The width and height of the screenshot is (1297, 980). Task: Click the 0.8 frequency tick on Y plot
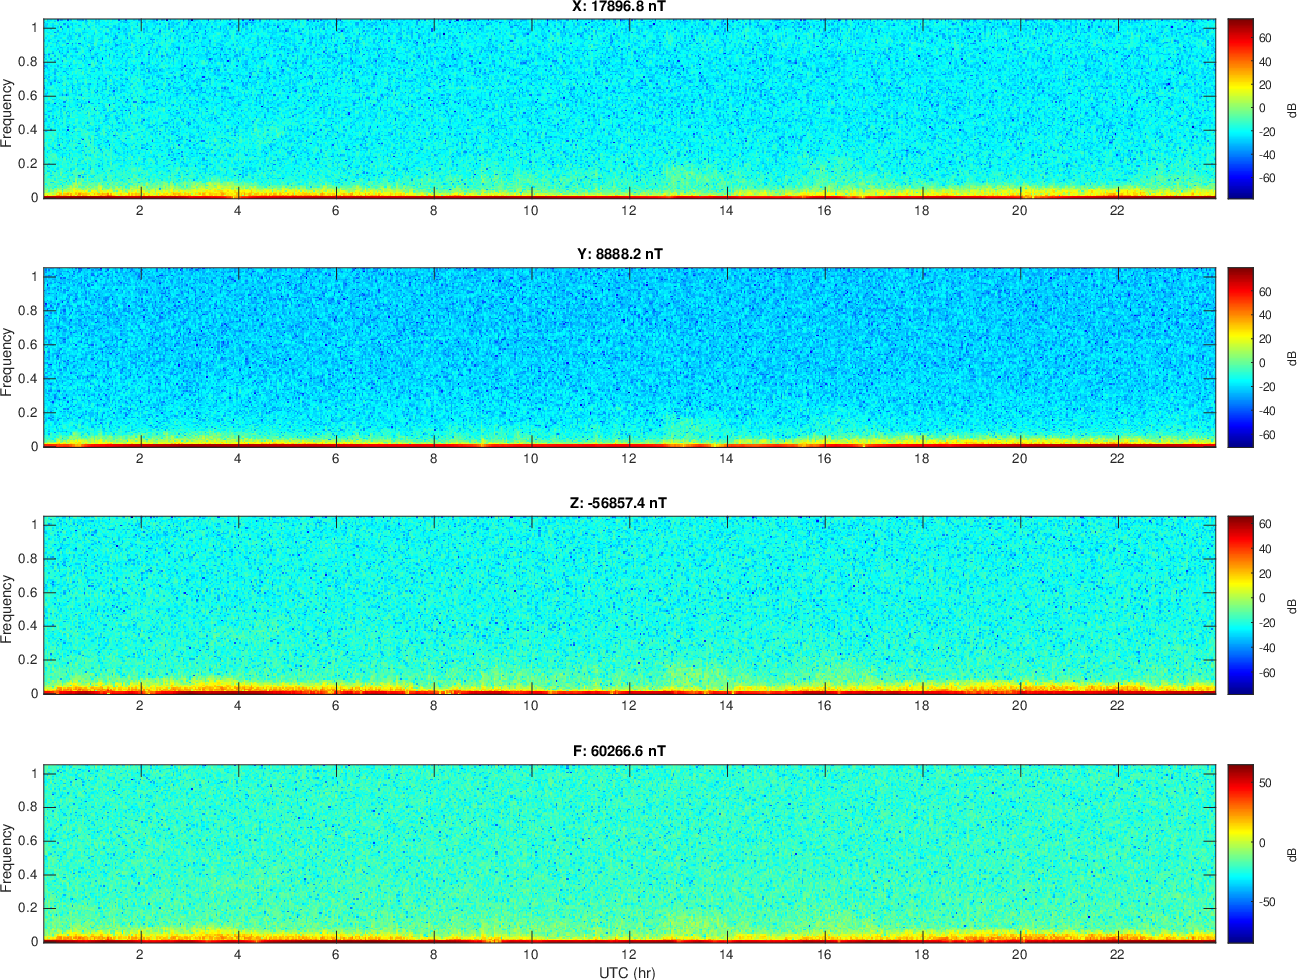tap(28, 311)
